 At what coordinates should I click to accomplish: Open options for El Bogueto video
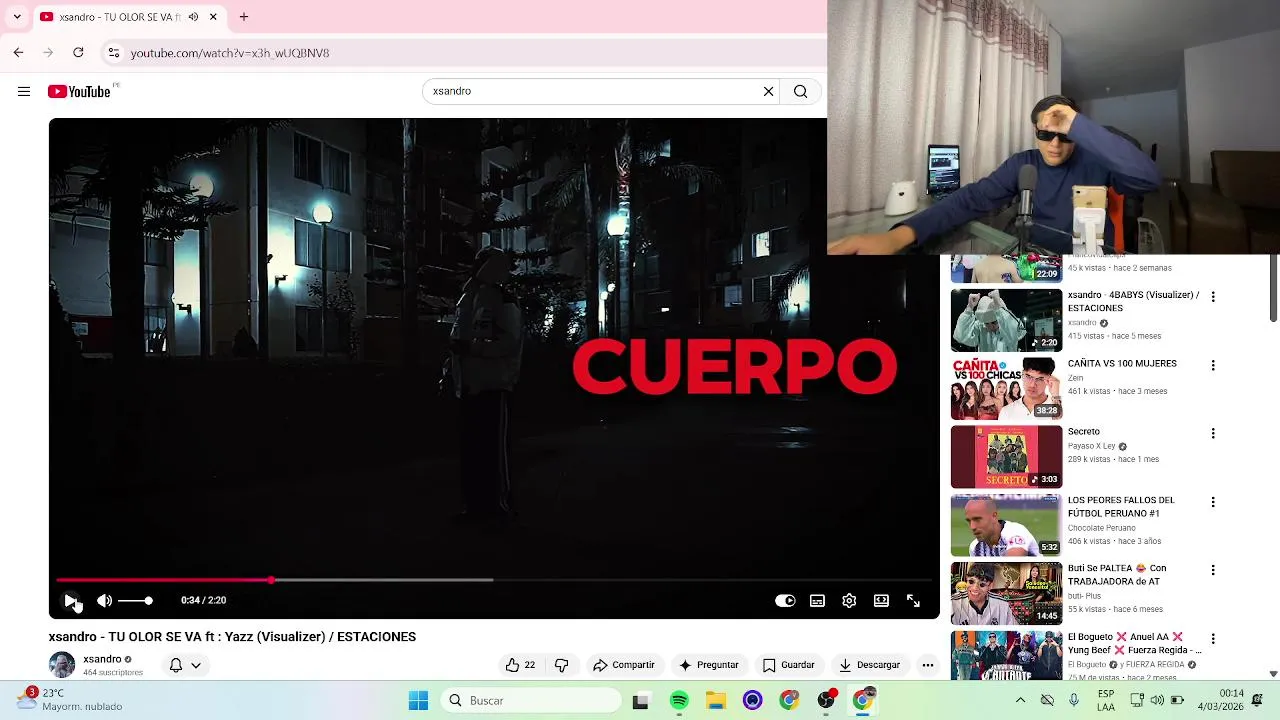click(1213, 638)
